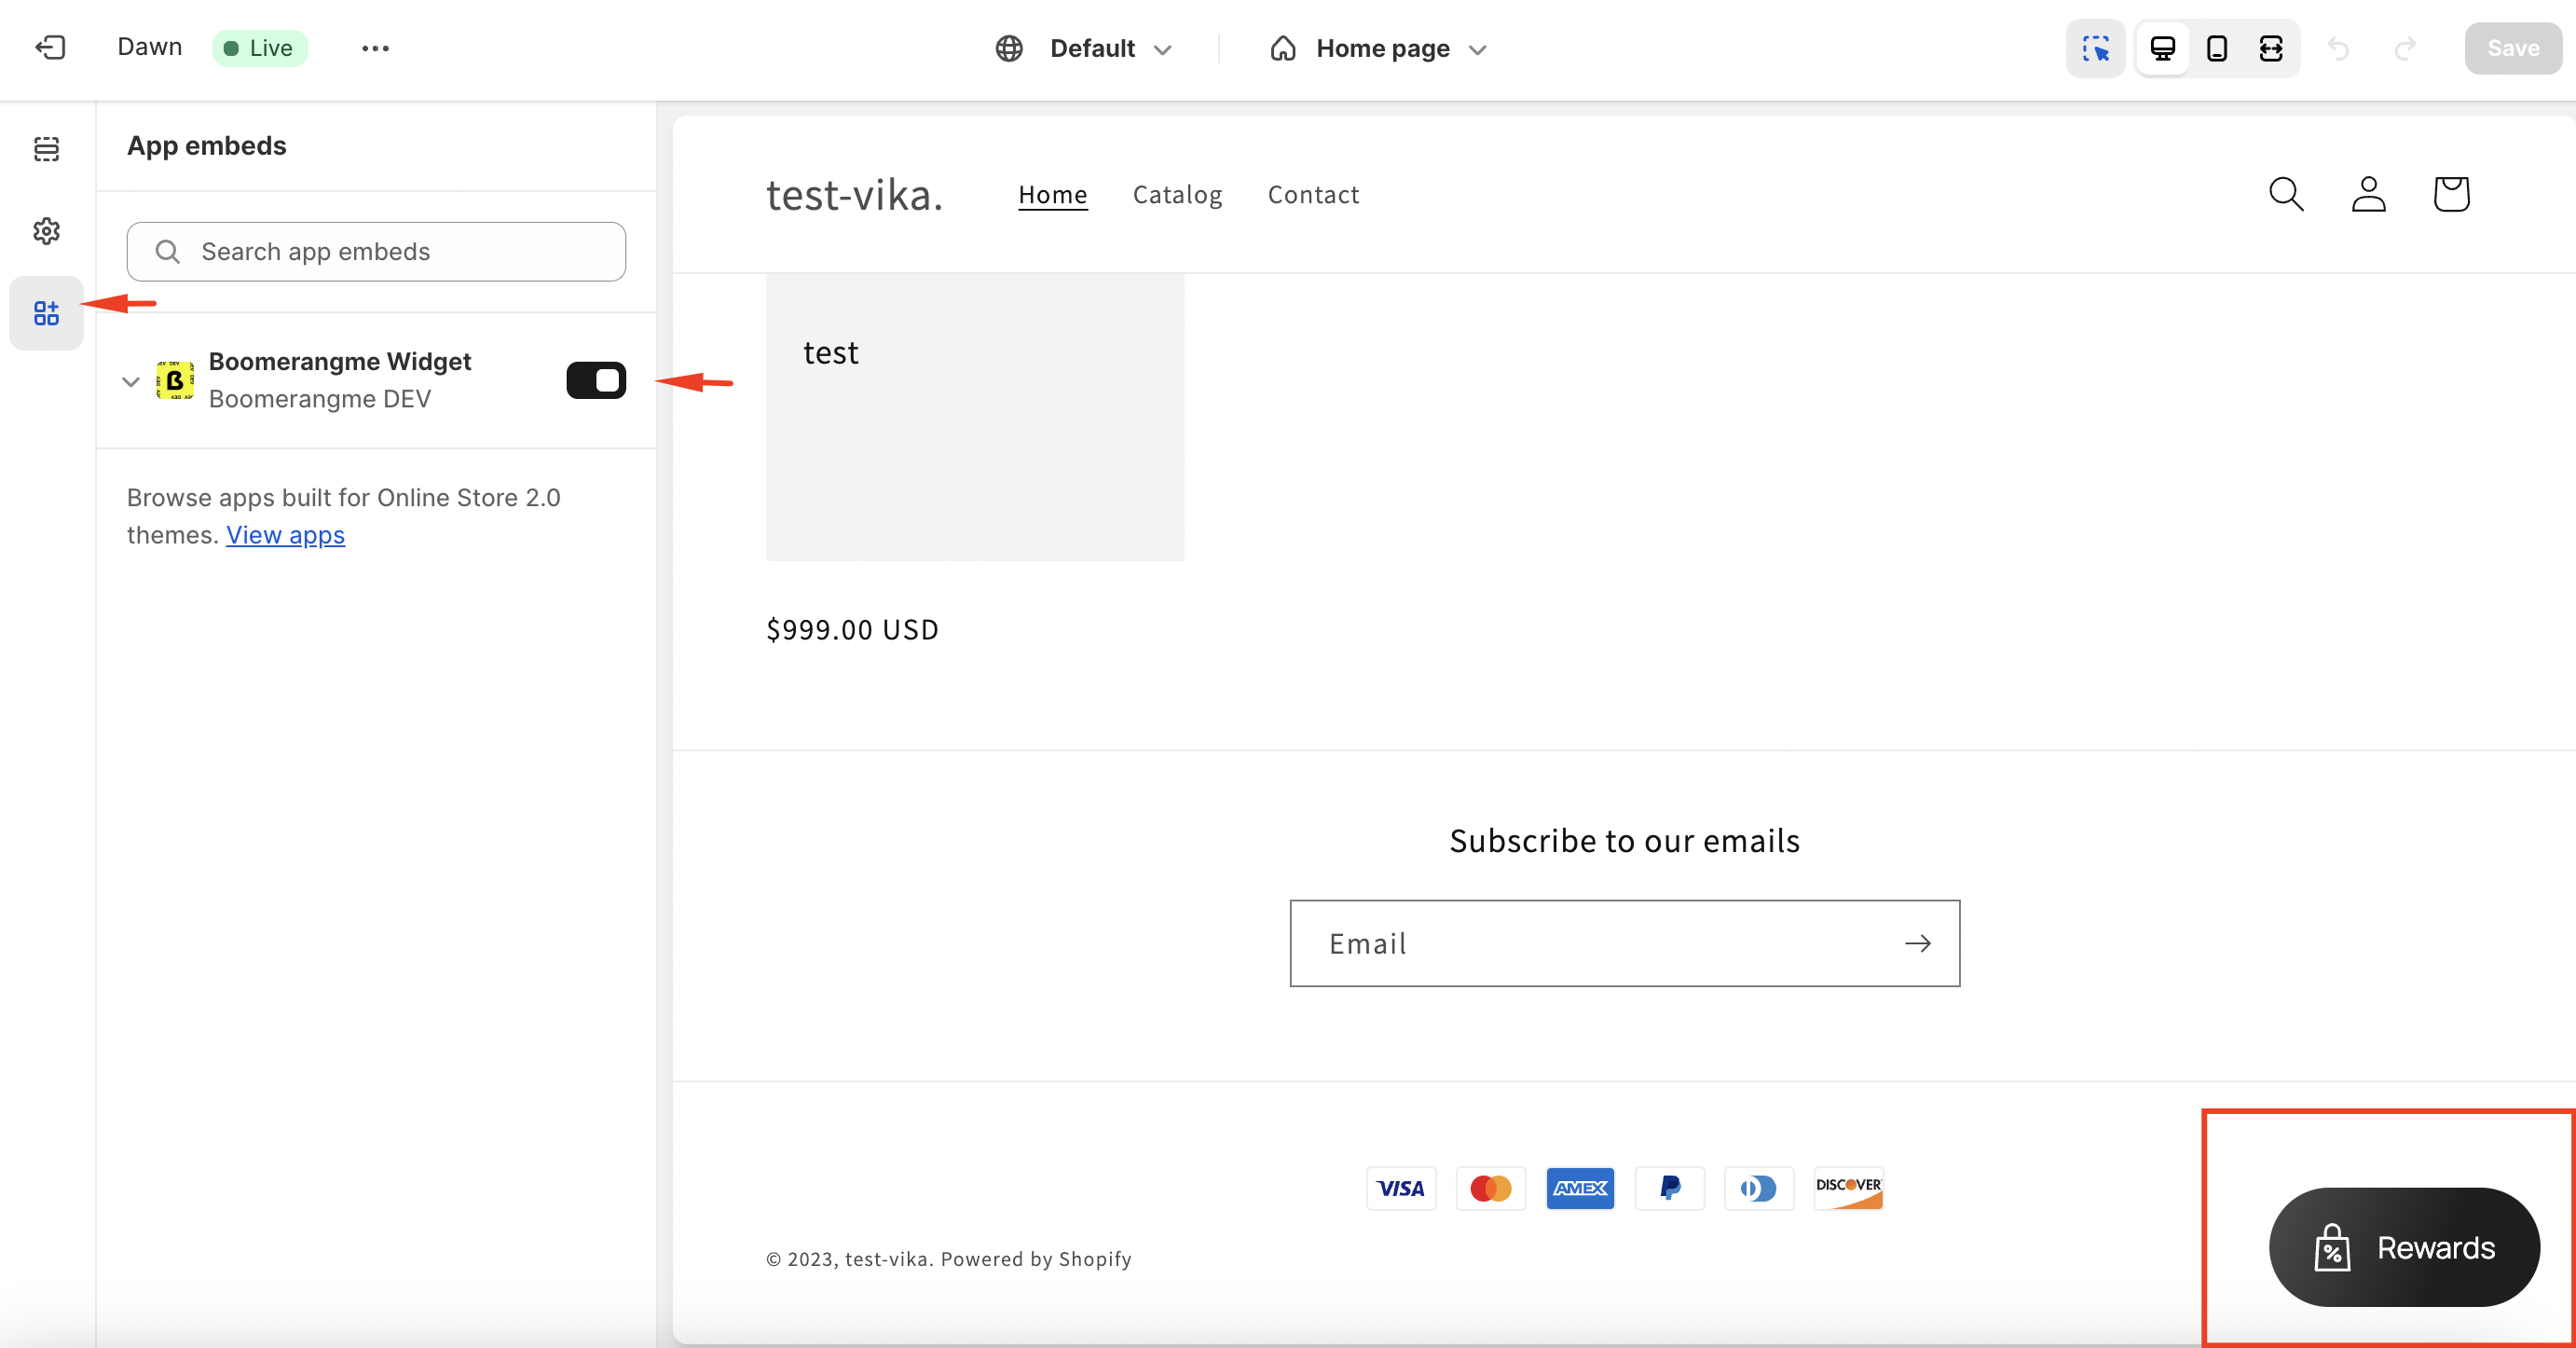The height and width of the screenshot is (1348, 2576).
Task: Click the $999.00 USD price
Action: pyautogui.click(x=852, y=629)
